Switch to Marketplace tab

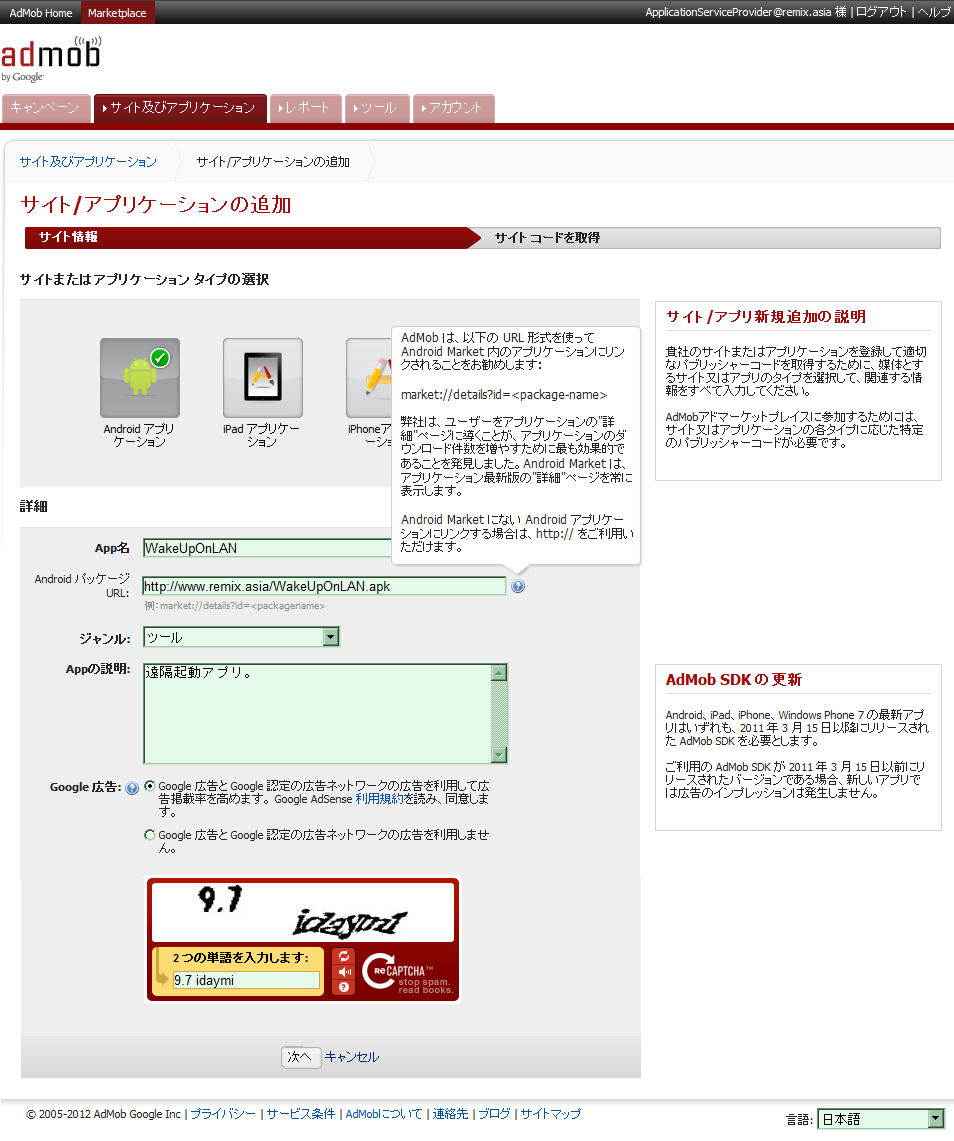pos(117,12)
